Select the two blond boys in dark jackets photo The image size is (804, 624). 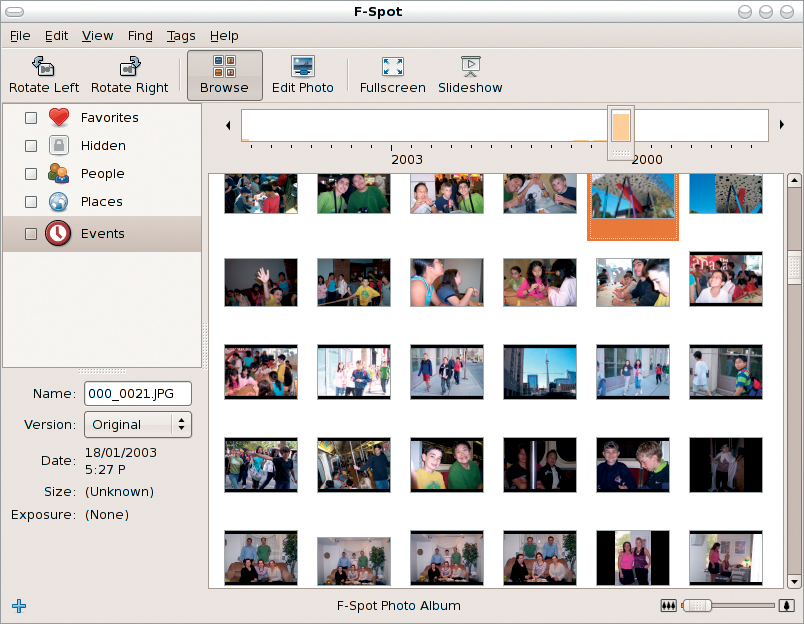[633, 465]
